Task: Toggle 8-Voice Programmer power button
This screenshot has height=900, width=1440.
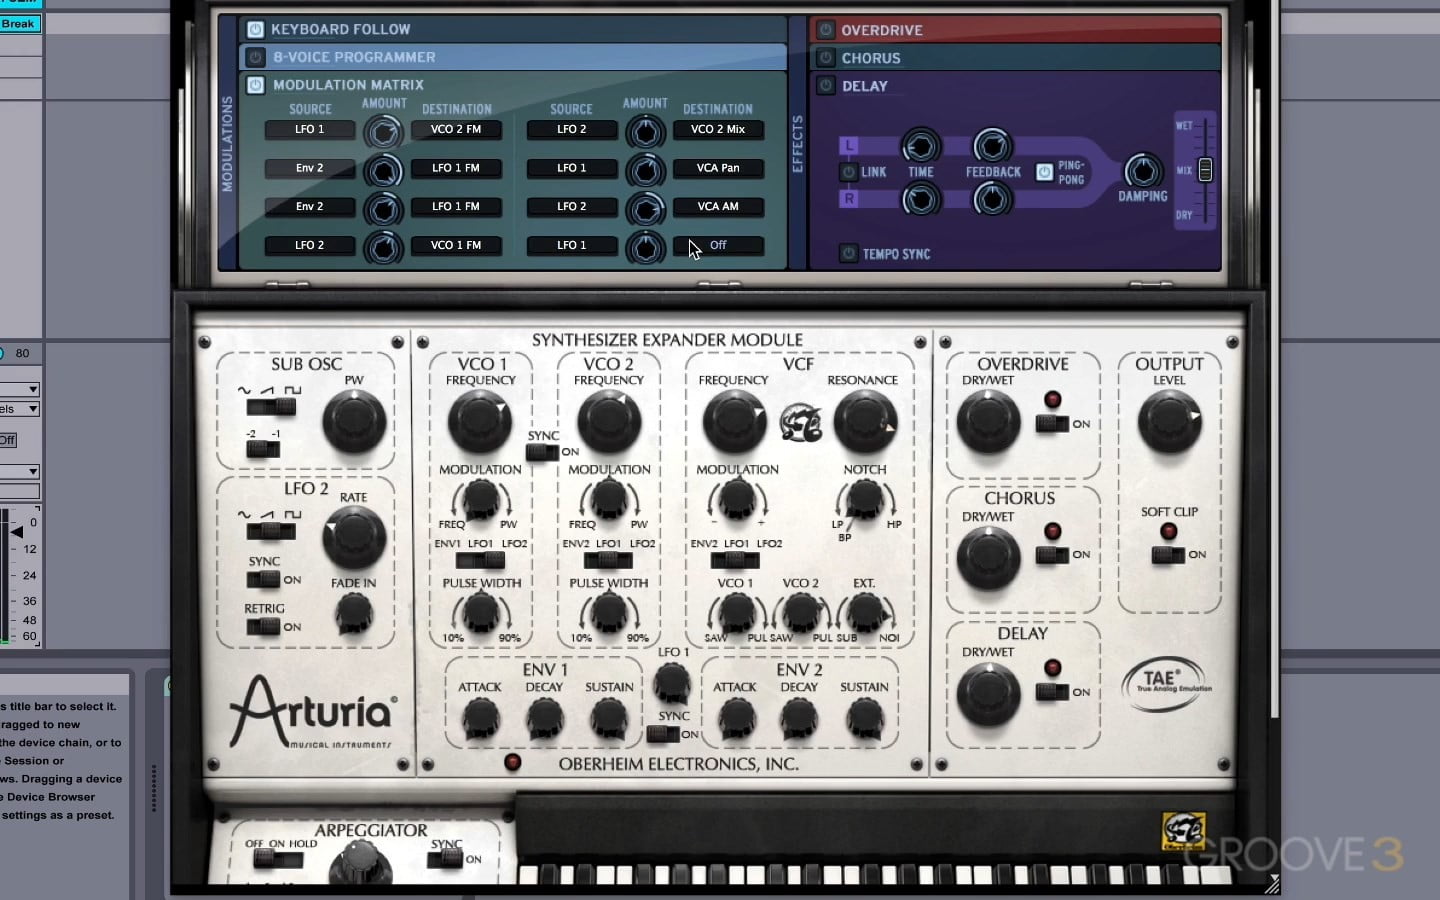Action: click(255, 57)
